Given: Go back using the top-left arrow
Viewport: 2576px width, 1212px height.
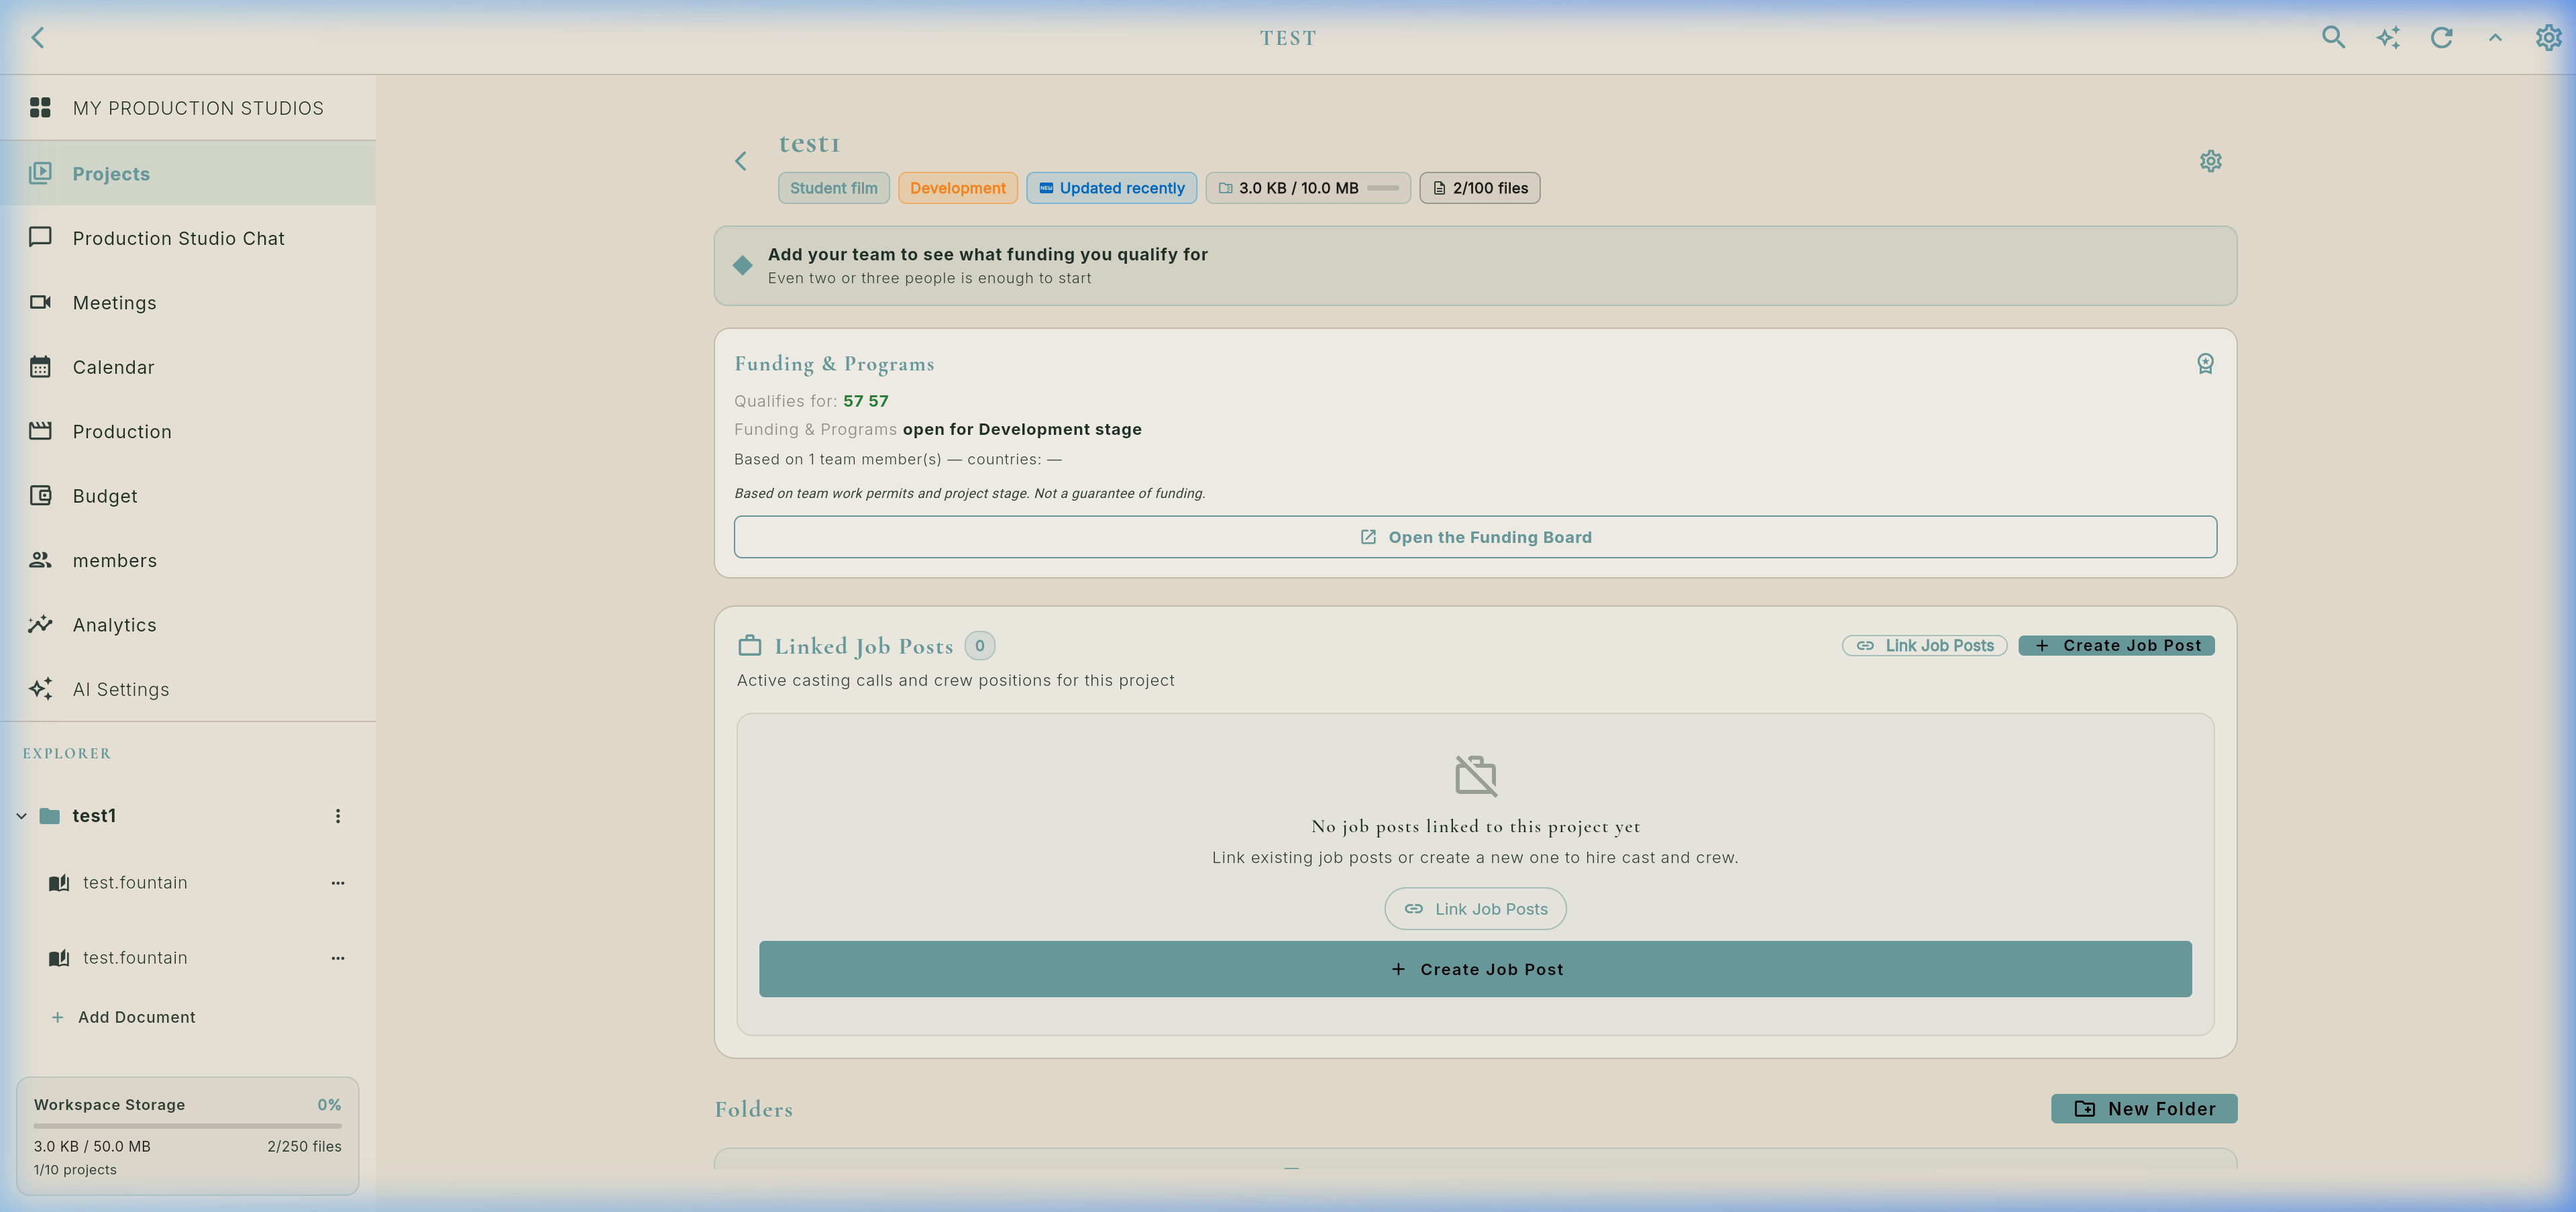Looking at the screenshot, I should (x=38, y=37).
